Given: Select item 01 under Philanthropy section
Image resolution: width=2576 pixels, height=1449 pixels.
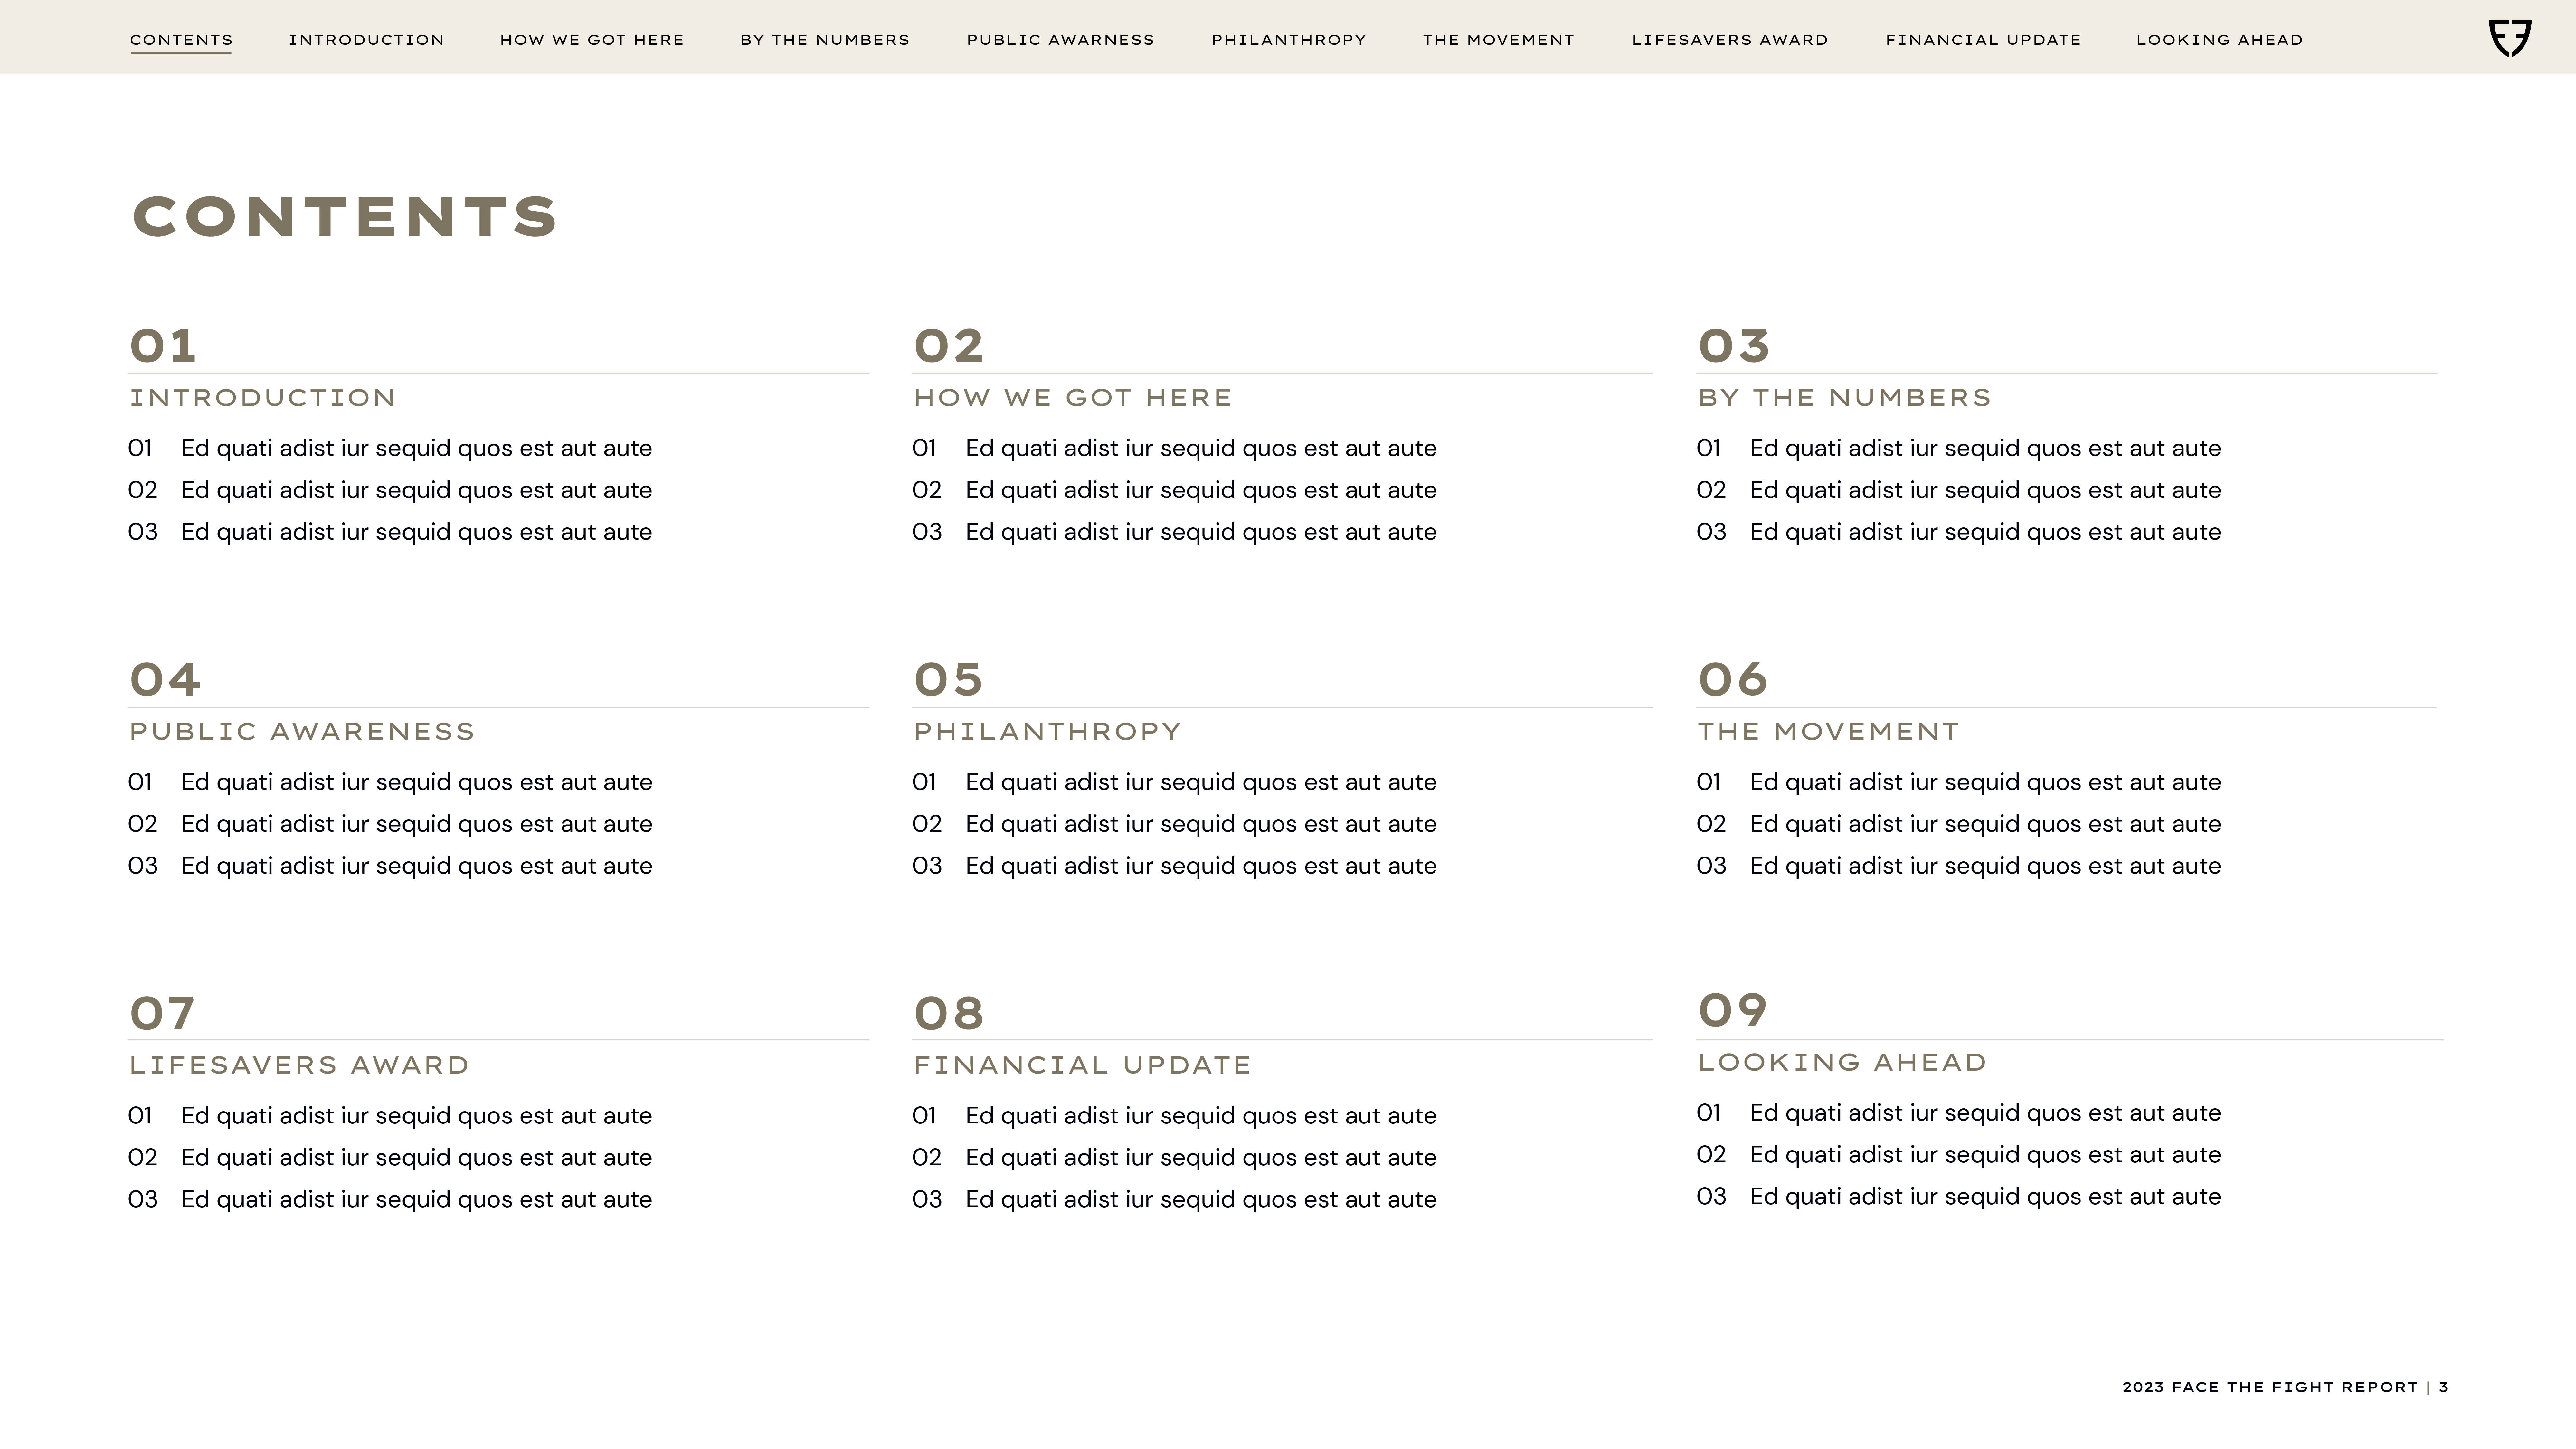Looking at the screenshot, I should coord(1174,783).
